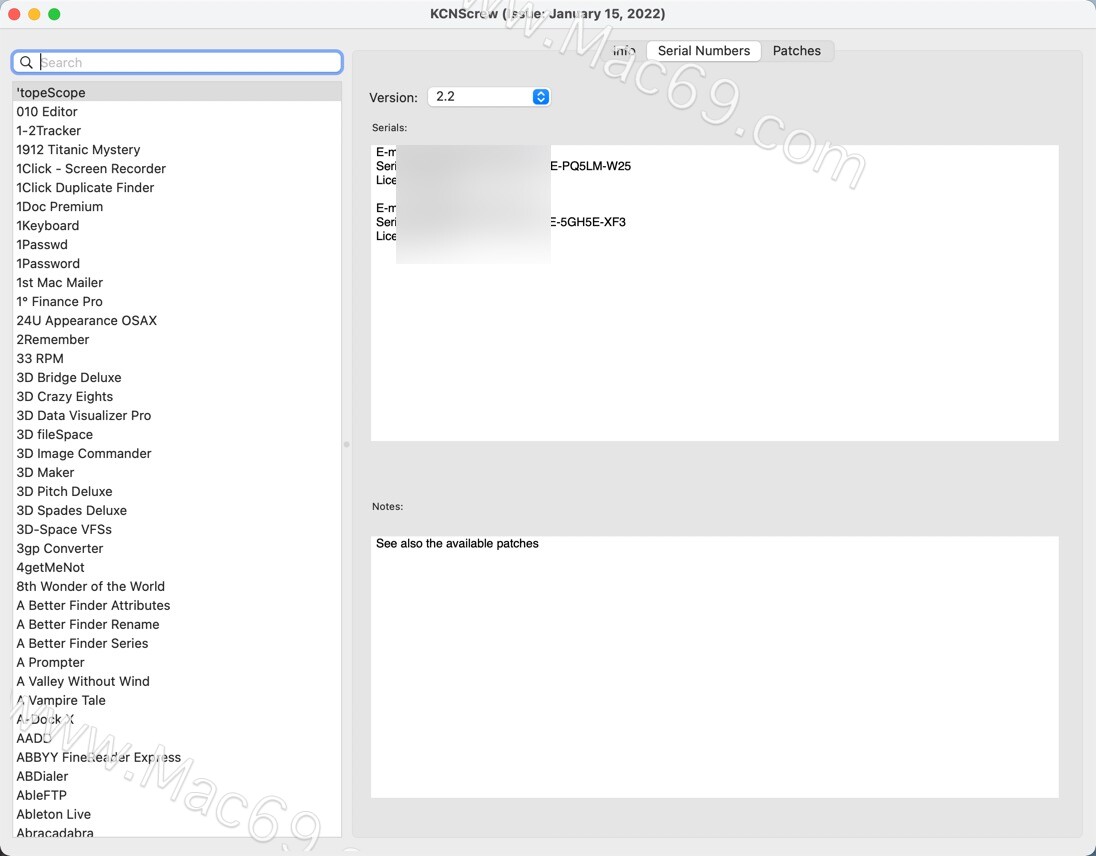Select the Serial Numbers tab

(x=703, y=51)
